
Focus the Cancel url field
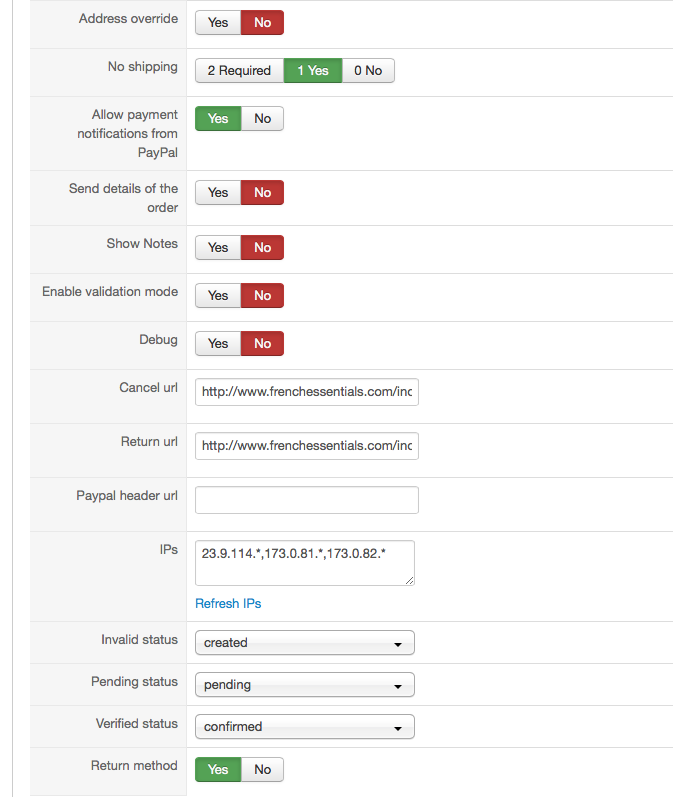point(306,393)
